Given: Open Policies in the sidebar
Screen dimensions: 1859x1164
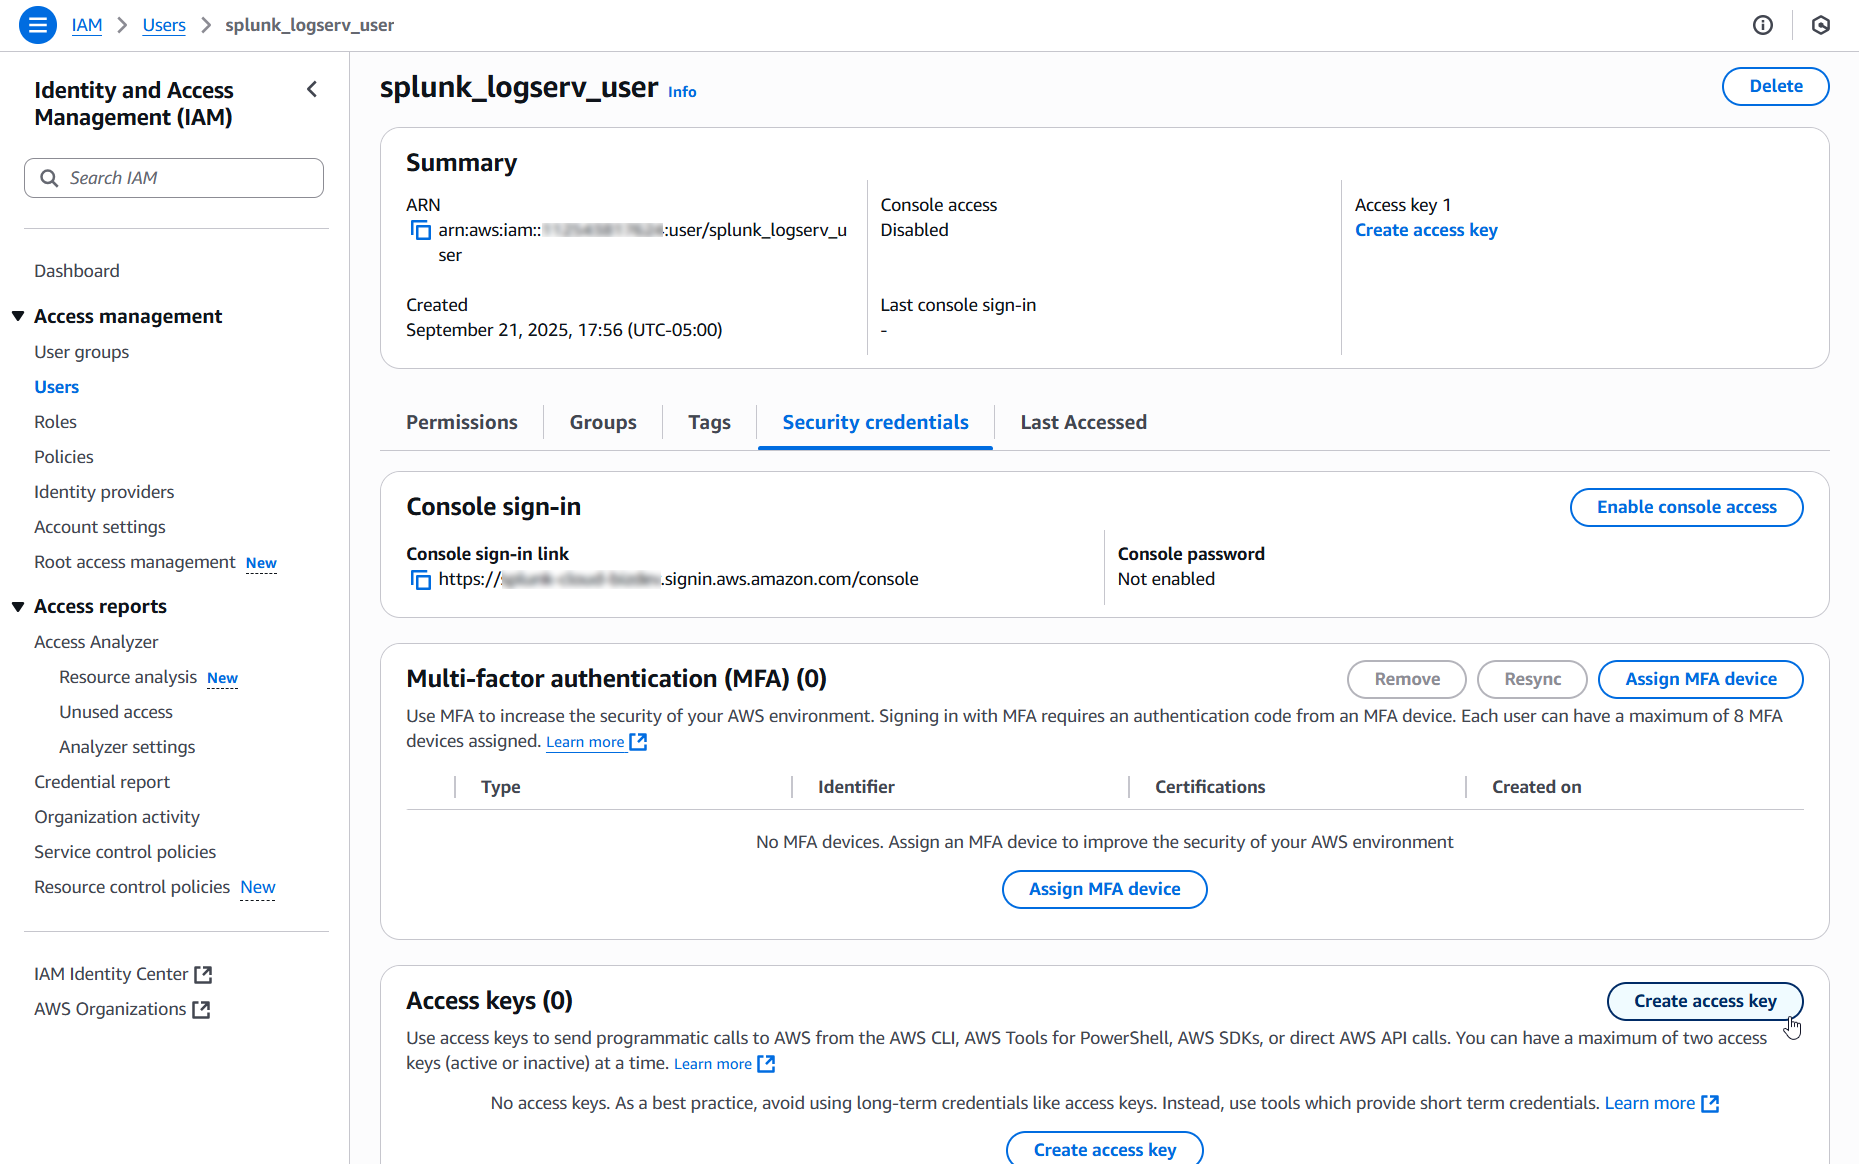Looking at the screenshot, I should pos(64,457).
